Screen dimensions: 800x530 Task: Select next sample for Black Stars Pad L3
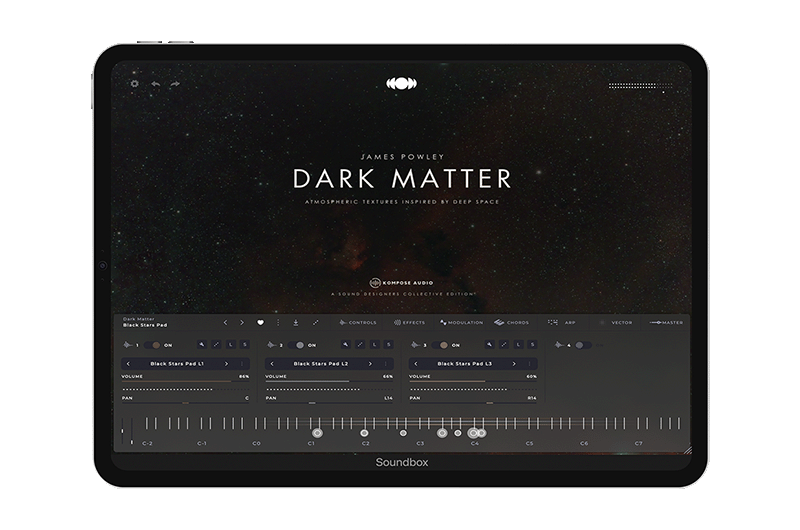514,364
